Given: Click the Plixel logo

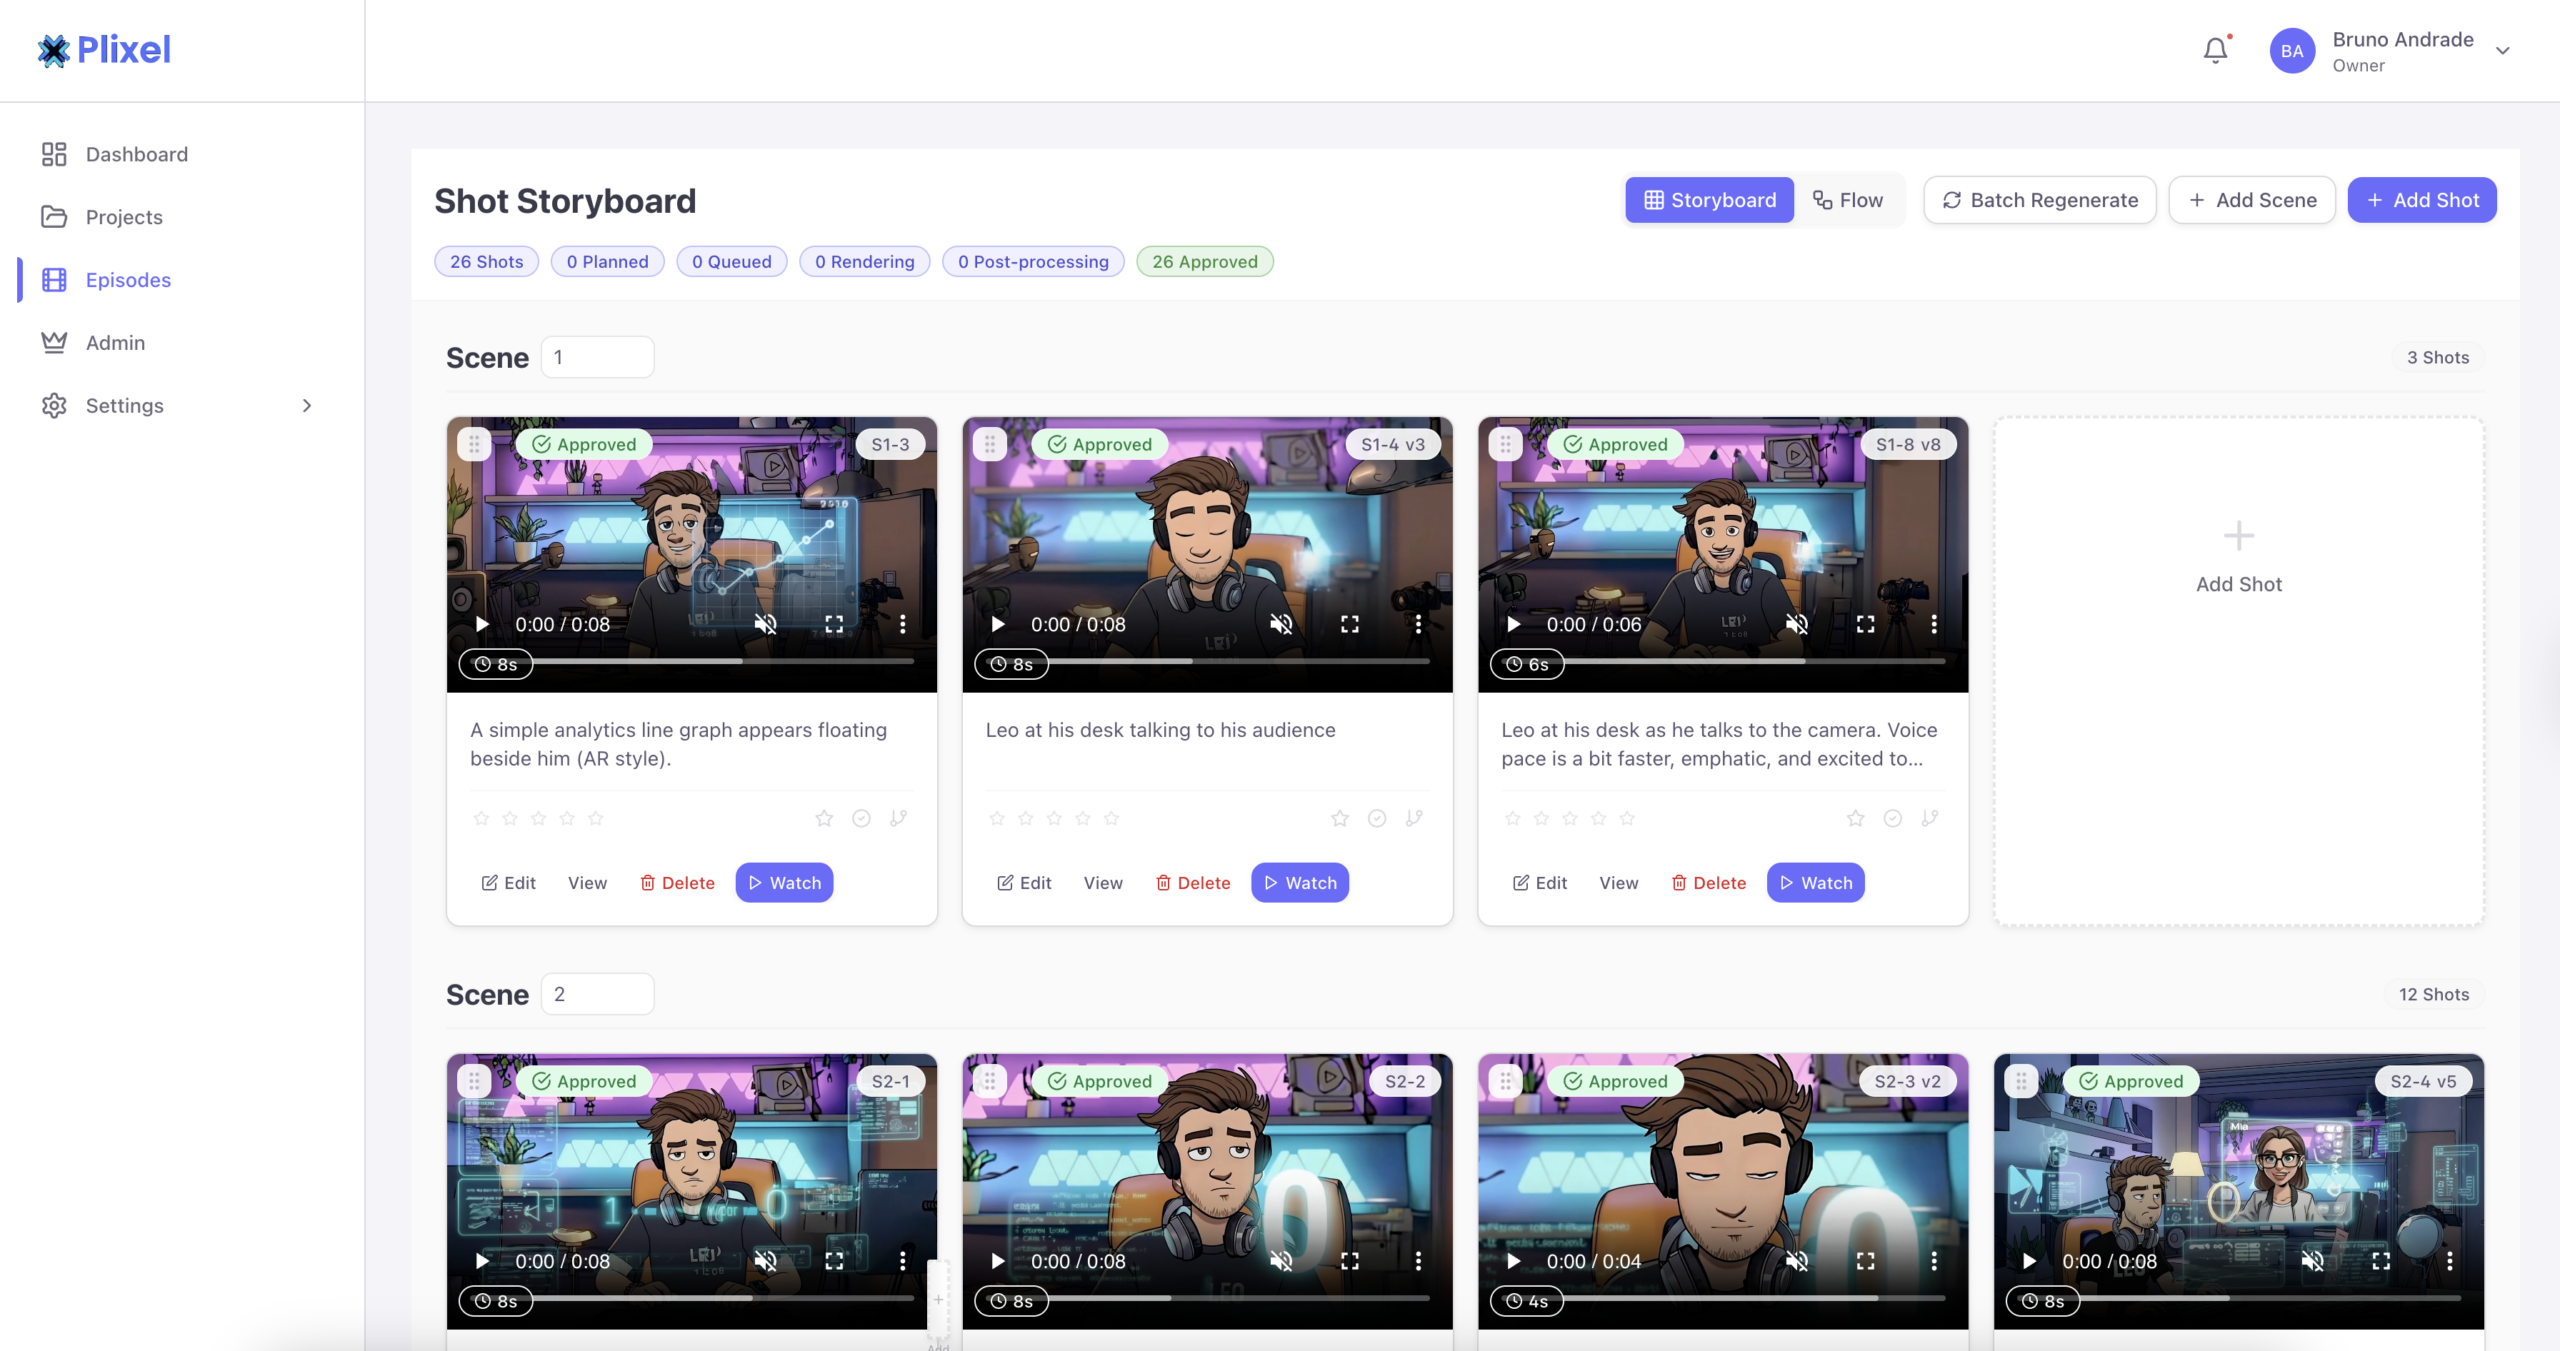Looking at the screenshot, I should (x=104, y=50).
